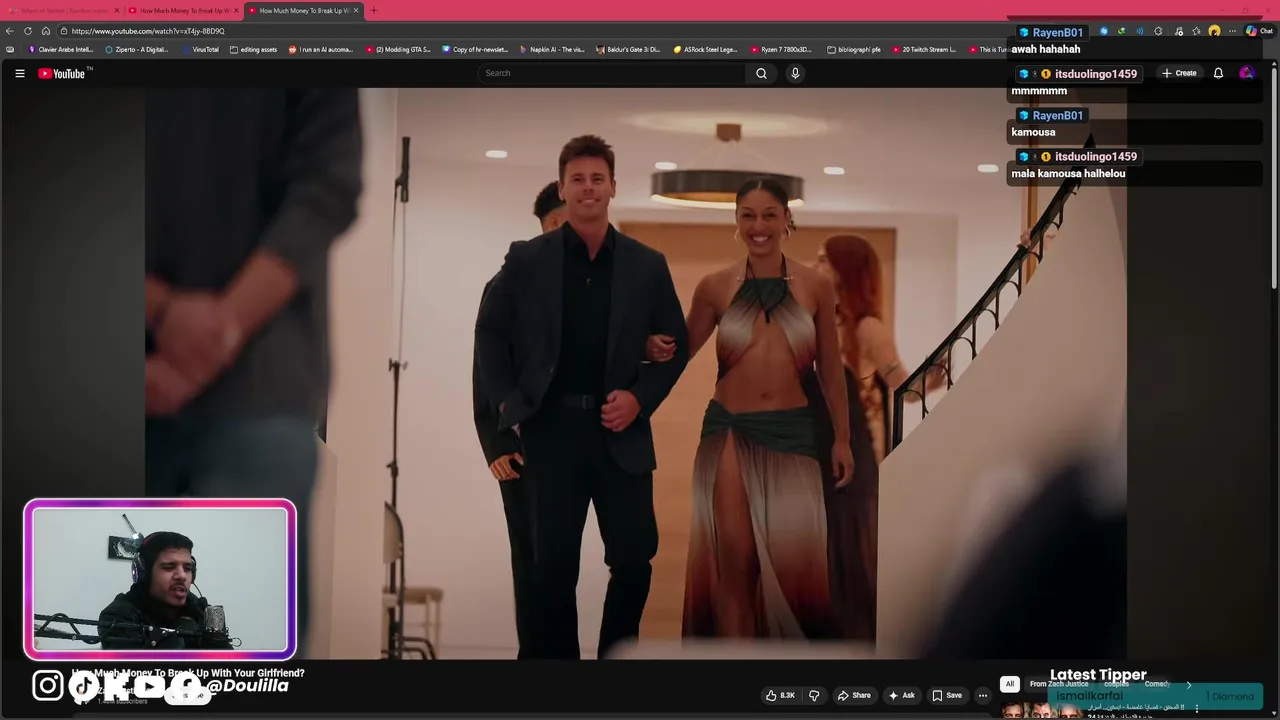Open the 'editing assets' bookmark folder
Screen dimensions: 1280x720
(253, 49)
